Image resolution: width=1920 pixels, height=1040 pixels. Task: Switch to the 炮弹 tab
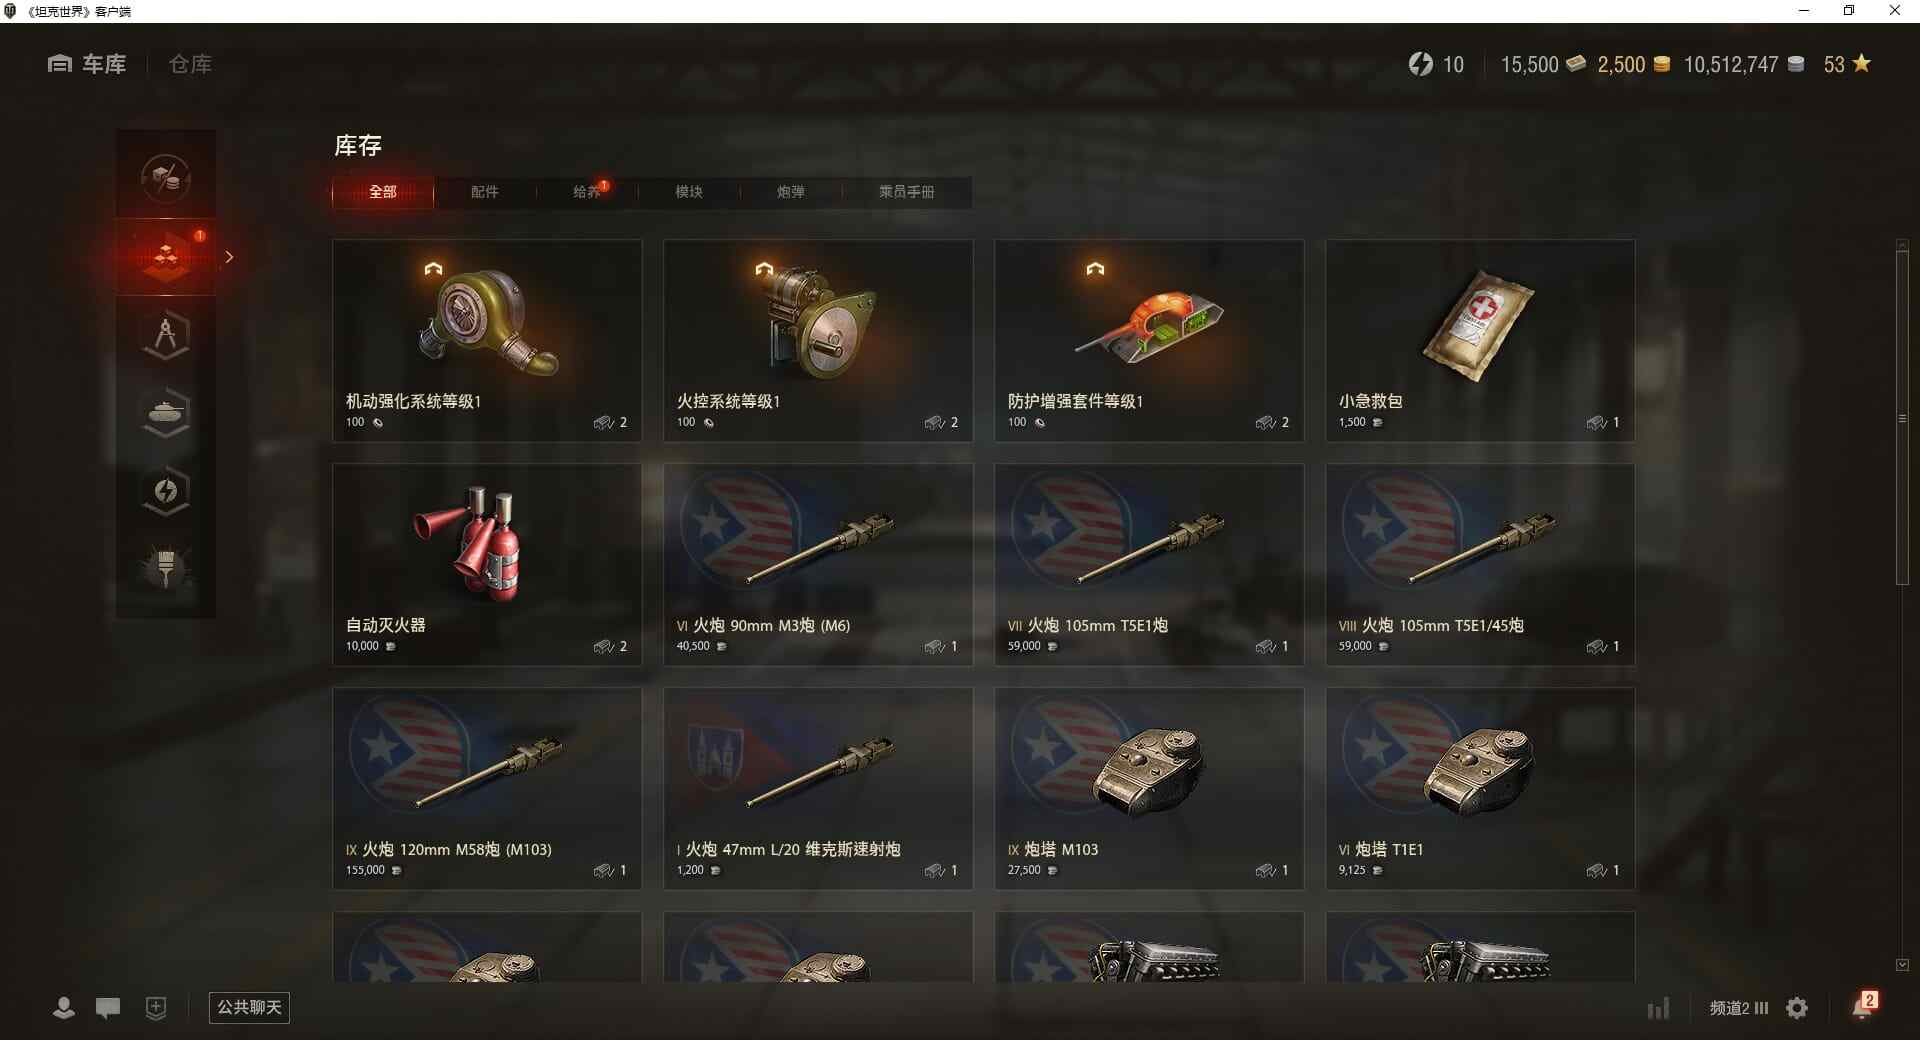coord(790,192)
